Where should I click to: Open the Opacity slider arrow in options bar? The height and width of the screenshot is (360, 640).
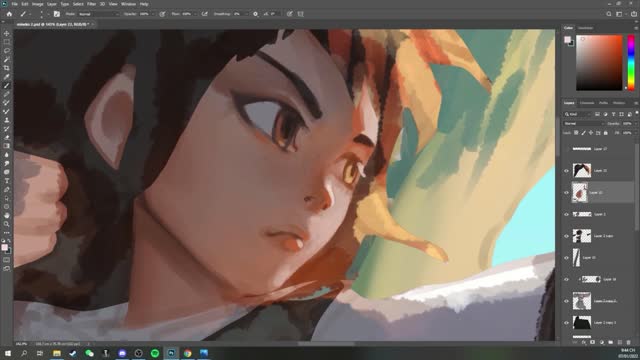pyautogui.click(x=153, y=14)
